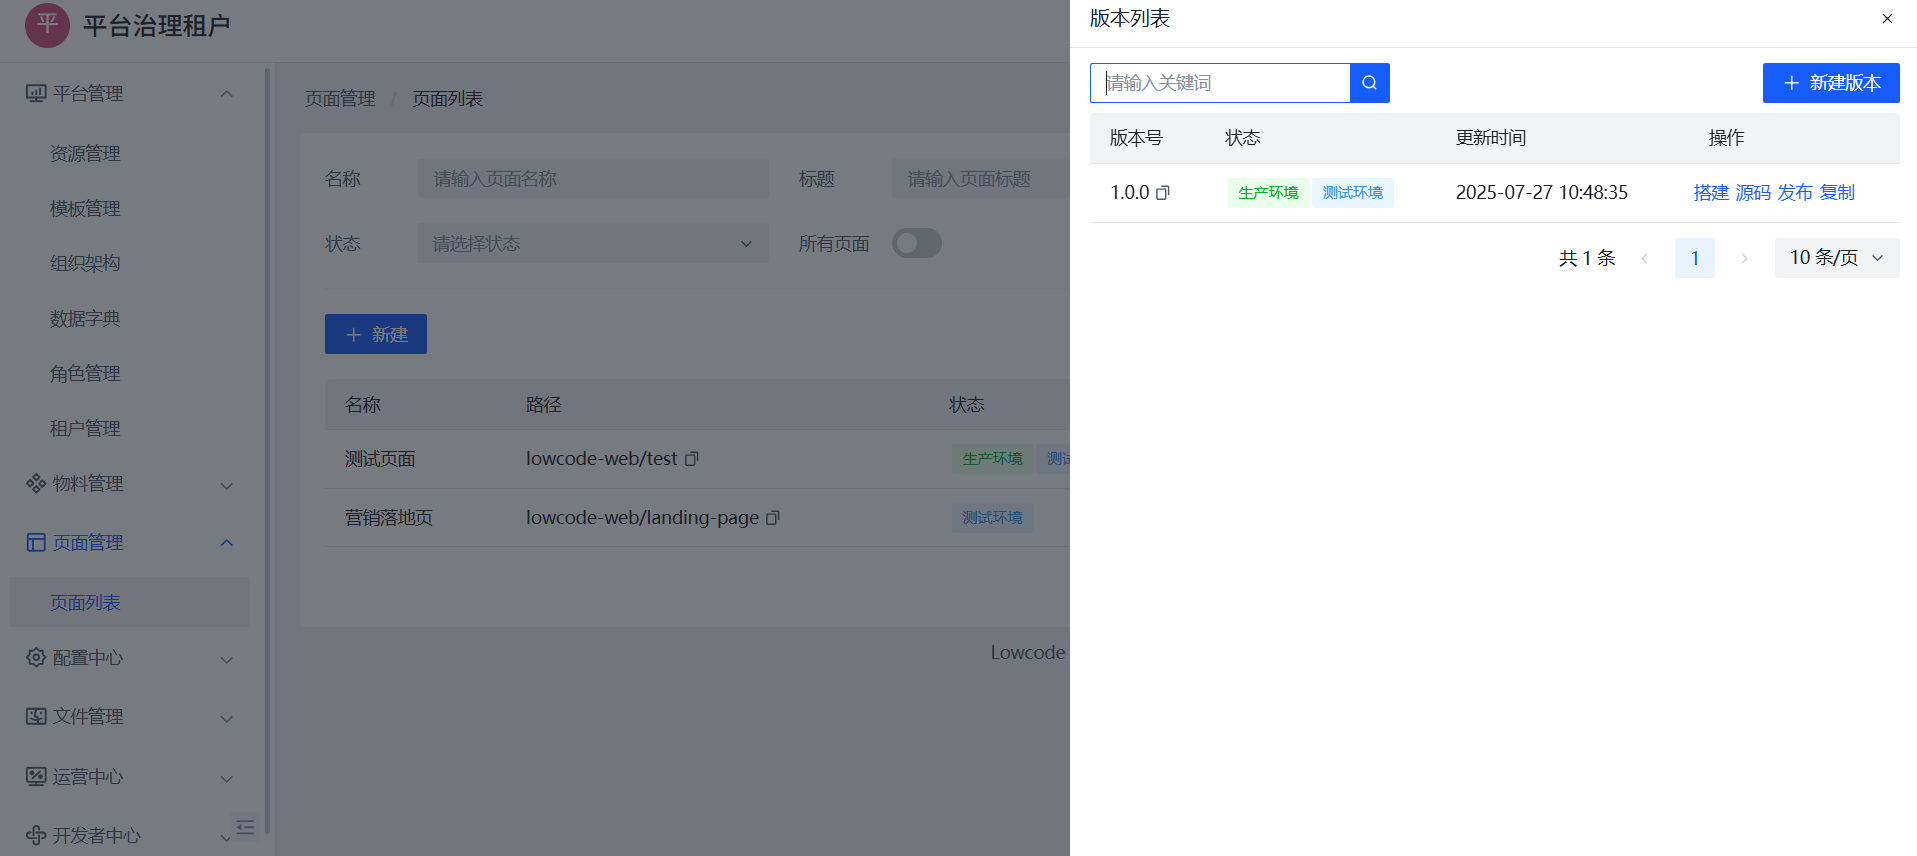1917x856 pixels.
Task: Copy the lowcode-web/test path icon
Action: 691,459
